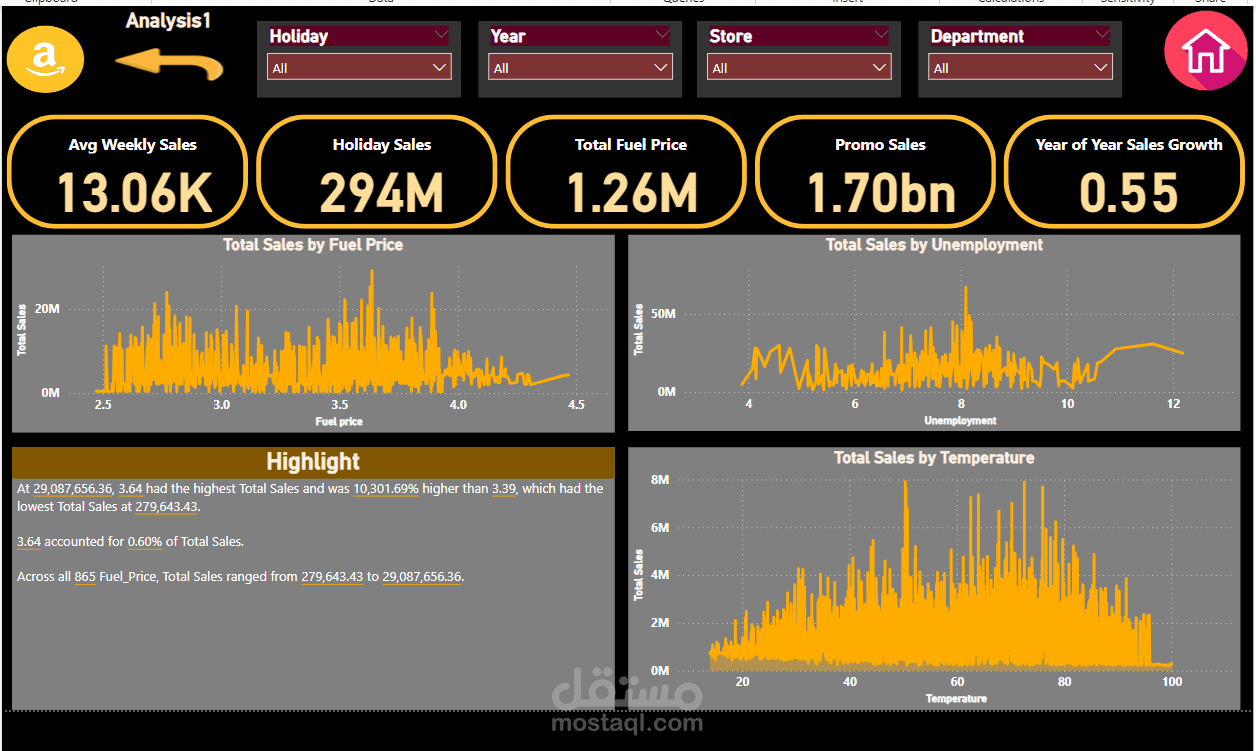
Task: Select the Total Fuel Price card
Action: 626,172
